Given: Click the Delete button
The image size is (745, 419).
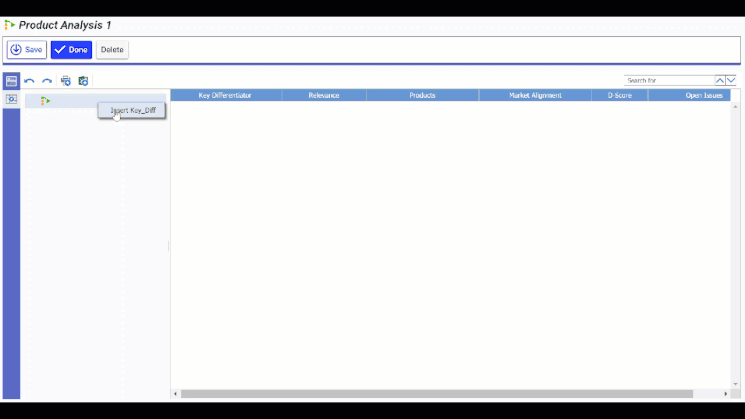Looking at the screenshot, I should (112, 50).
